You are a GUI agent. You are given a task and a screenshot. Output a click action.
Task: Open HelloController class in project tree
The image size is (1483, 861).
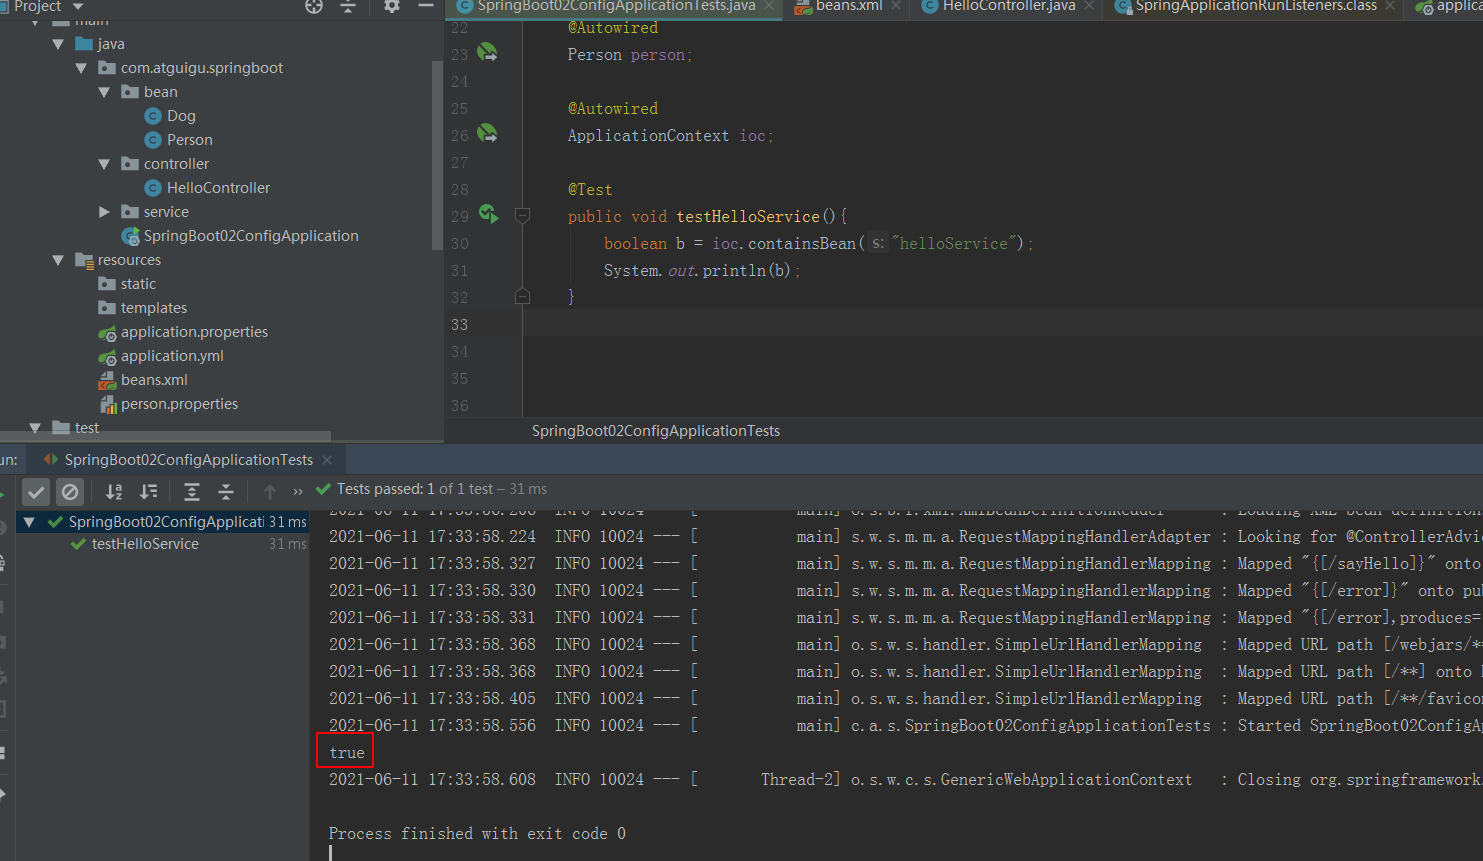218,188
